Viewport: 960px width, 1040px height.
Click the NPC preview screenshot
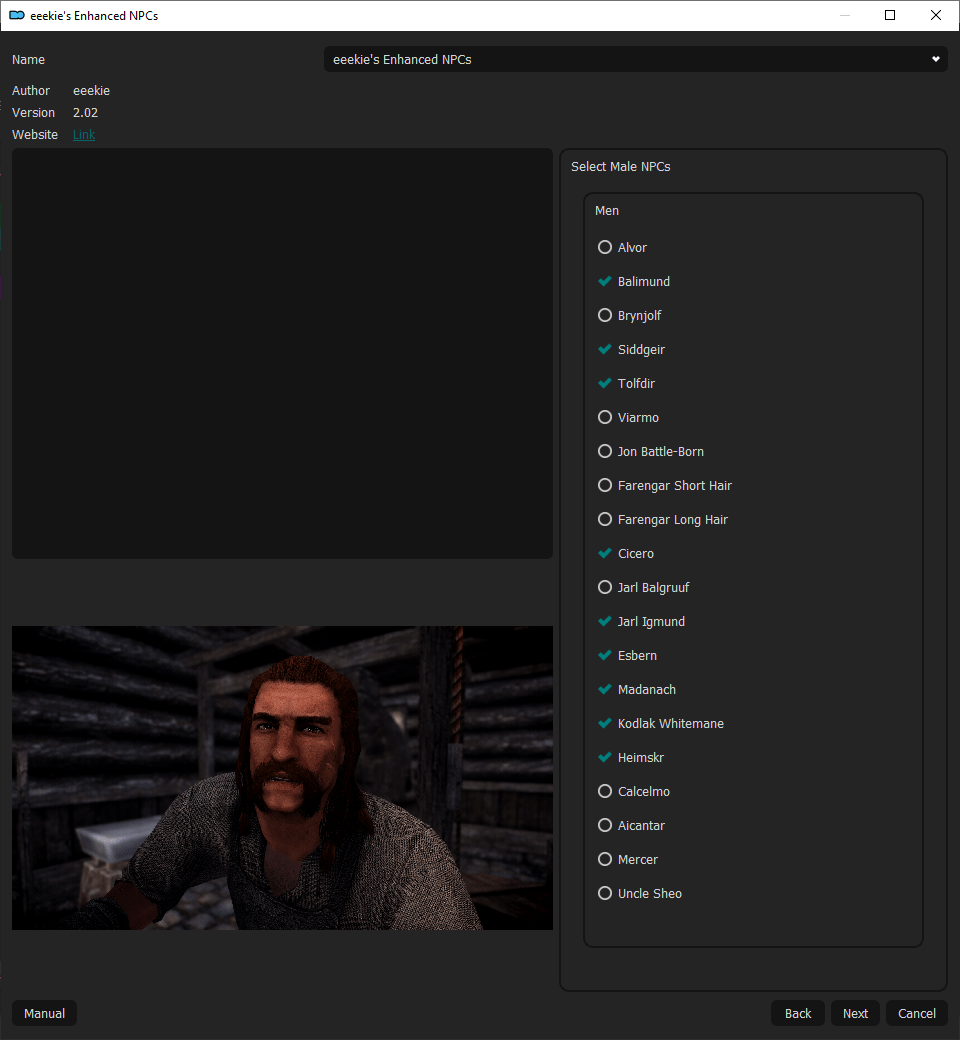282,778
